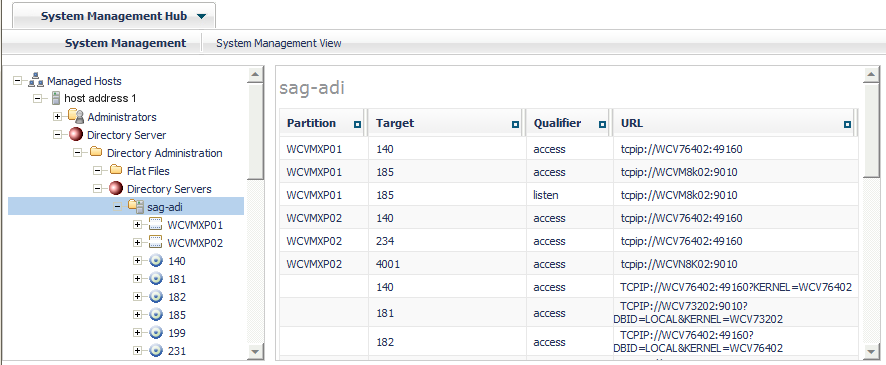Click the sag-adi directory server icon
The height and width of the screenshot is (365, 886).
pos(136,206)
